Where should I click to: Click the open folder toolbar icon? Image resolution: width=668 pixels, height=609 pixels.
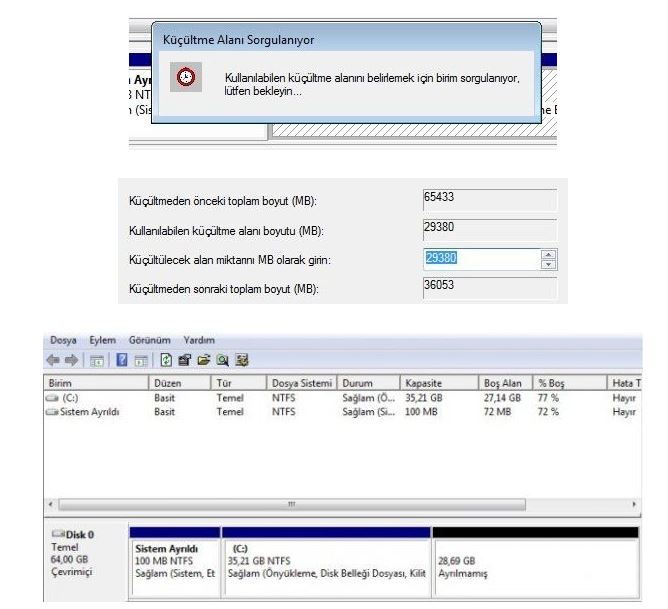tap(204, 360)
